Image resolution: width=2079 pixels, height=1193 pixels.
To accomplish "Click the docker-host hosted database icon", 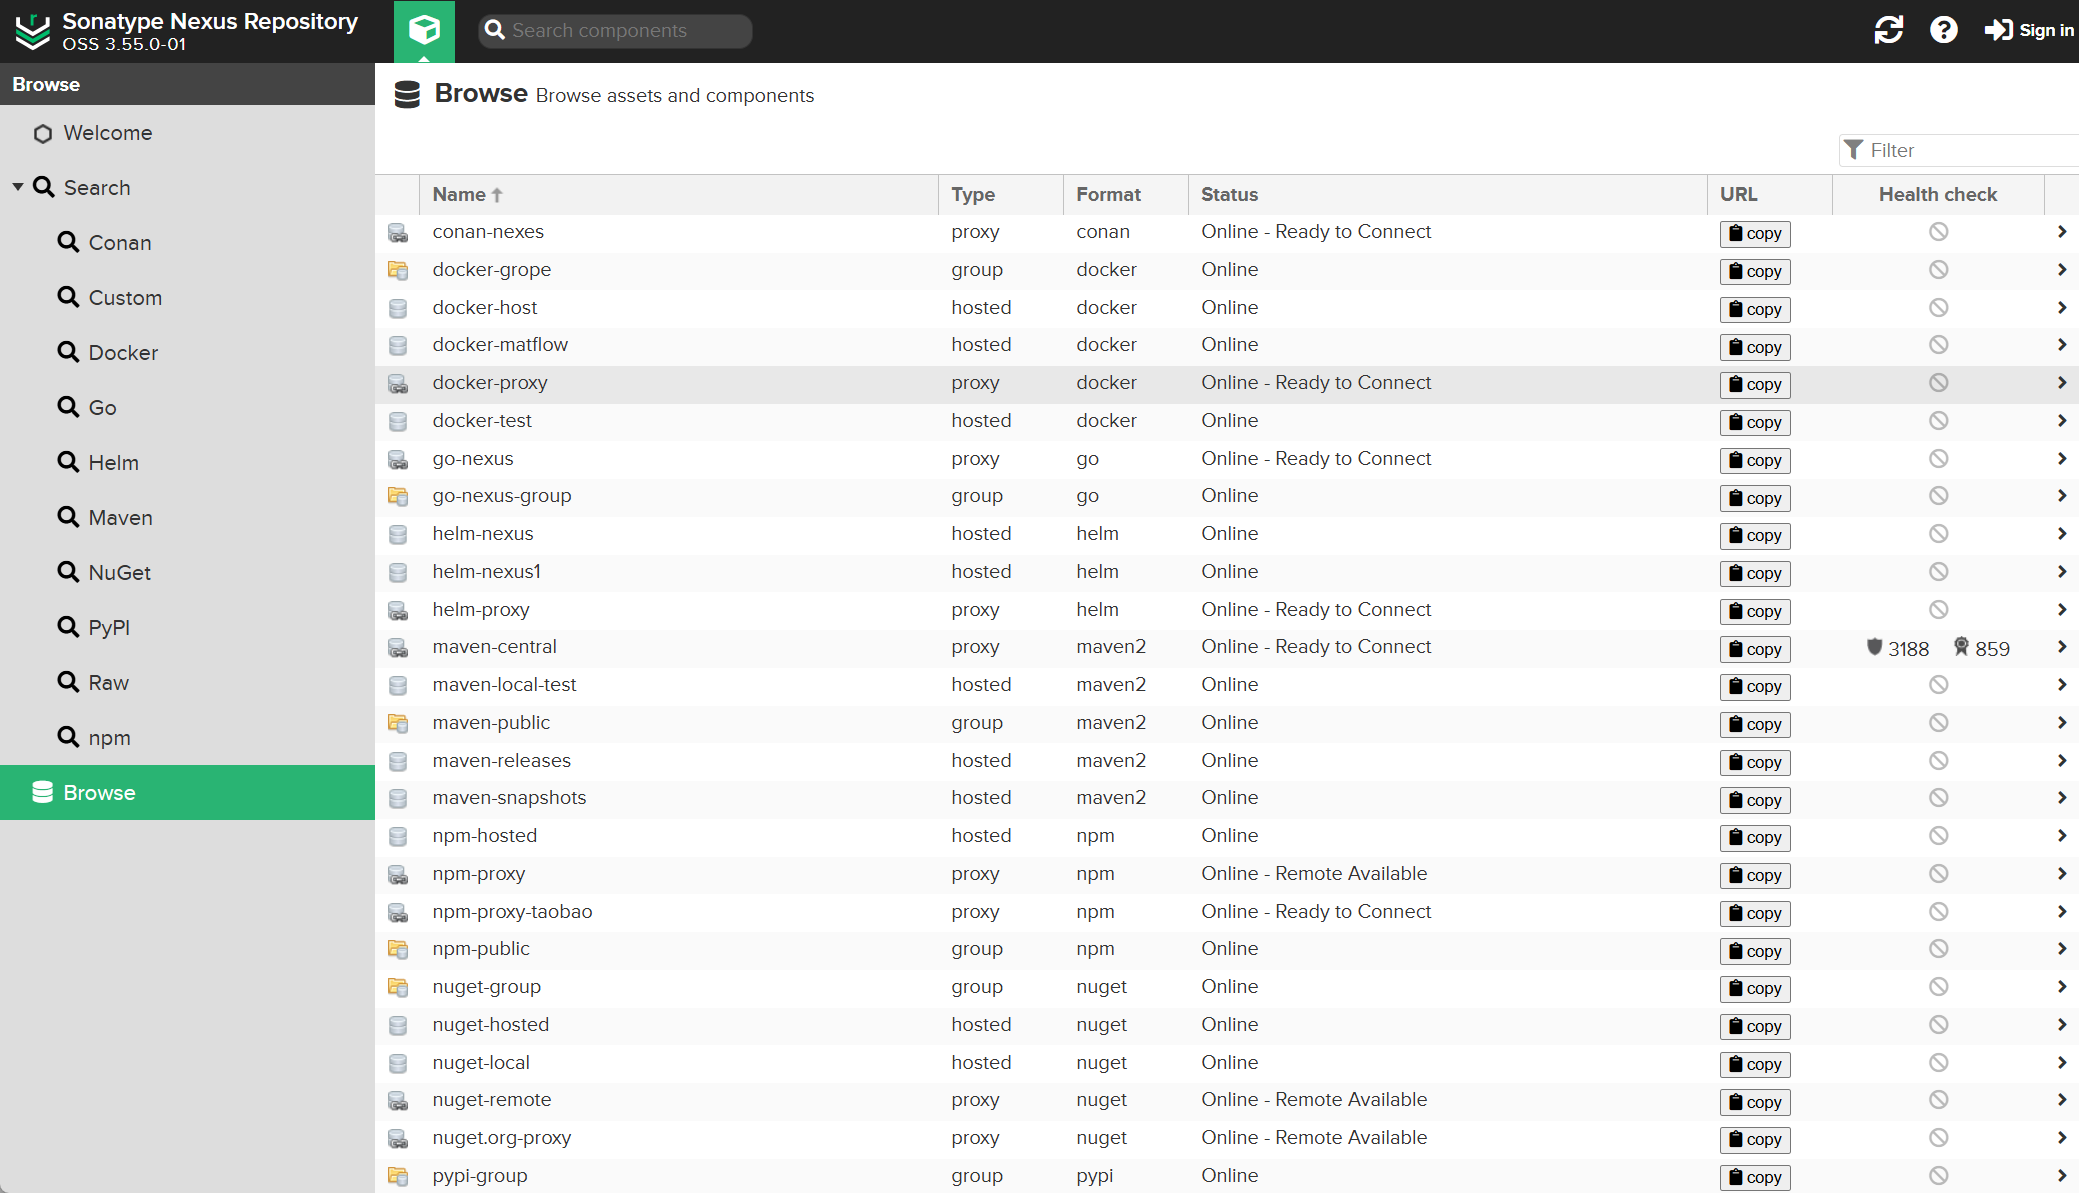I will point(398,308).
